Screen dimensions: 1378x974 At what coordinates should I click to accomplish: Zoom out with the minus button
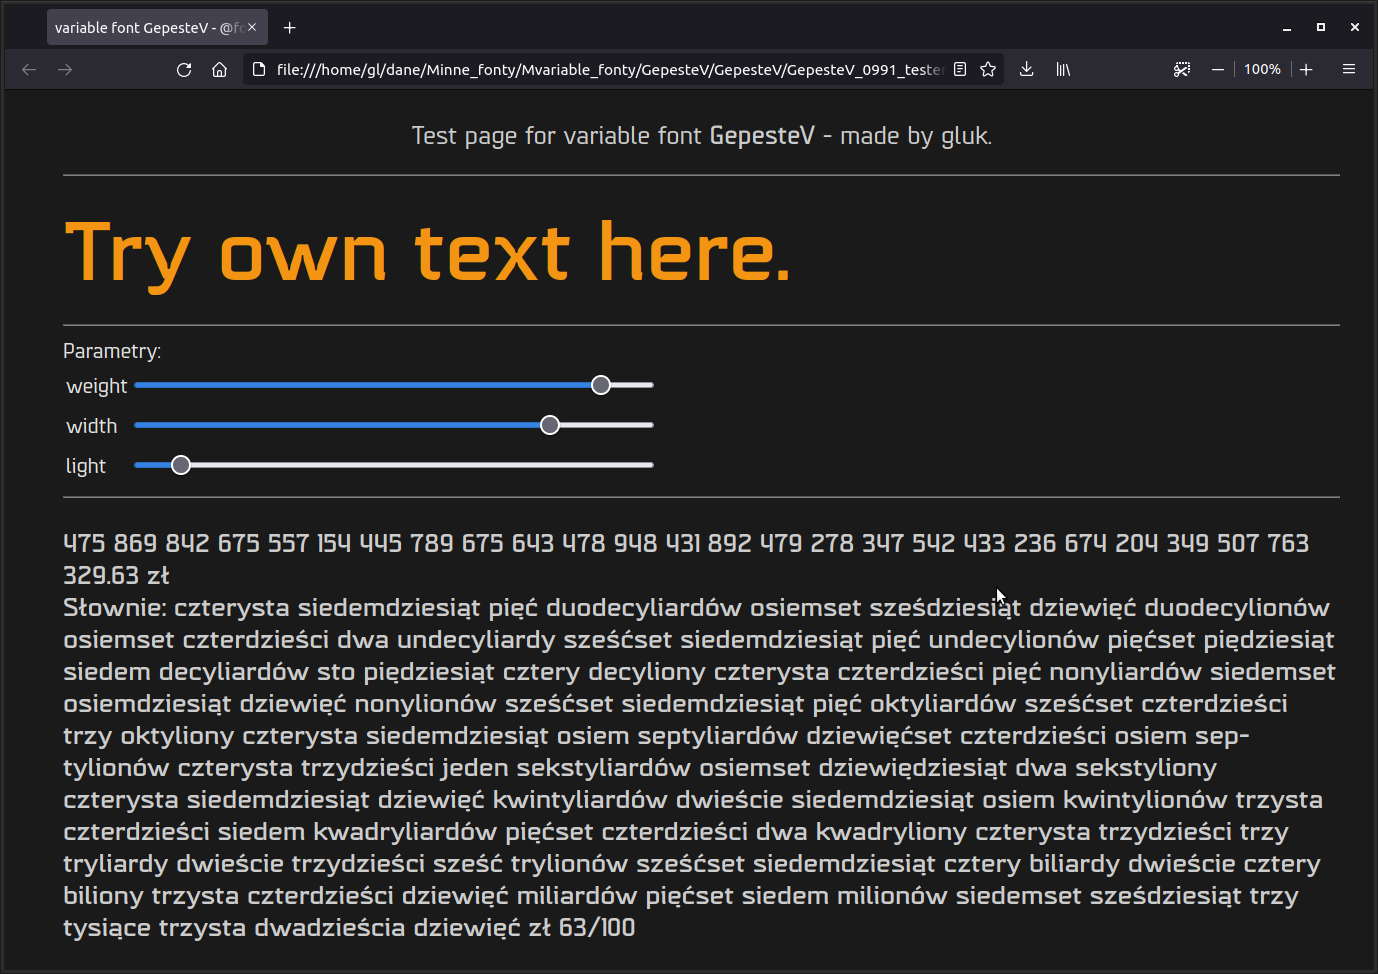tap(1218, 70)
